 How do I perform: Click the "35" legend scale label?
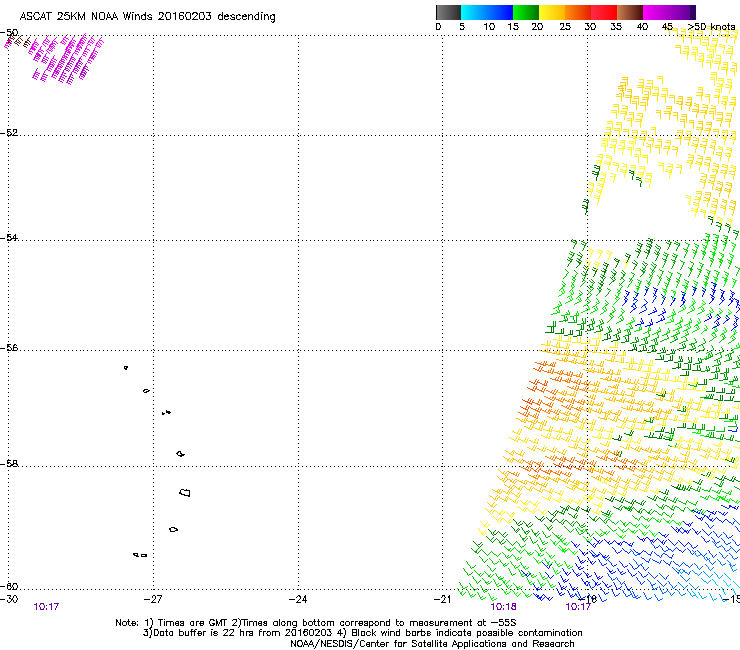pos(616,27)
